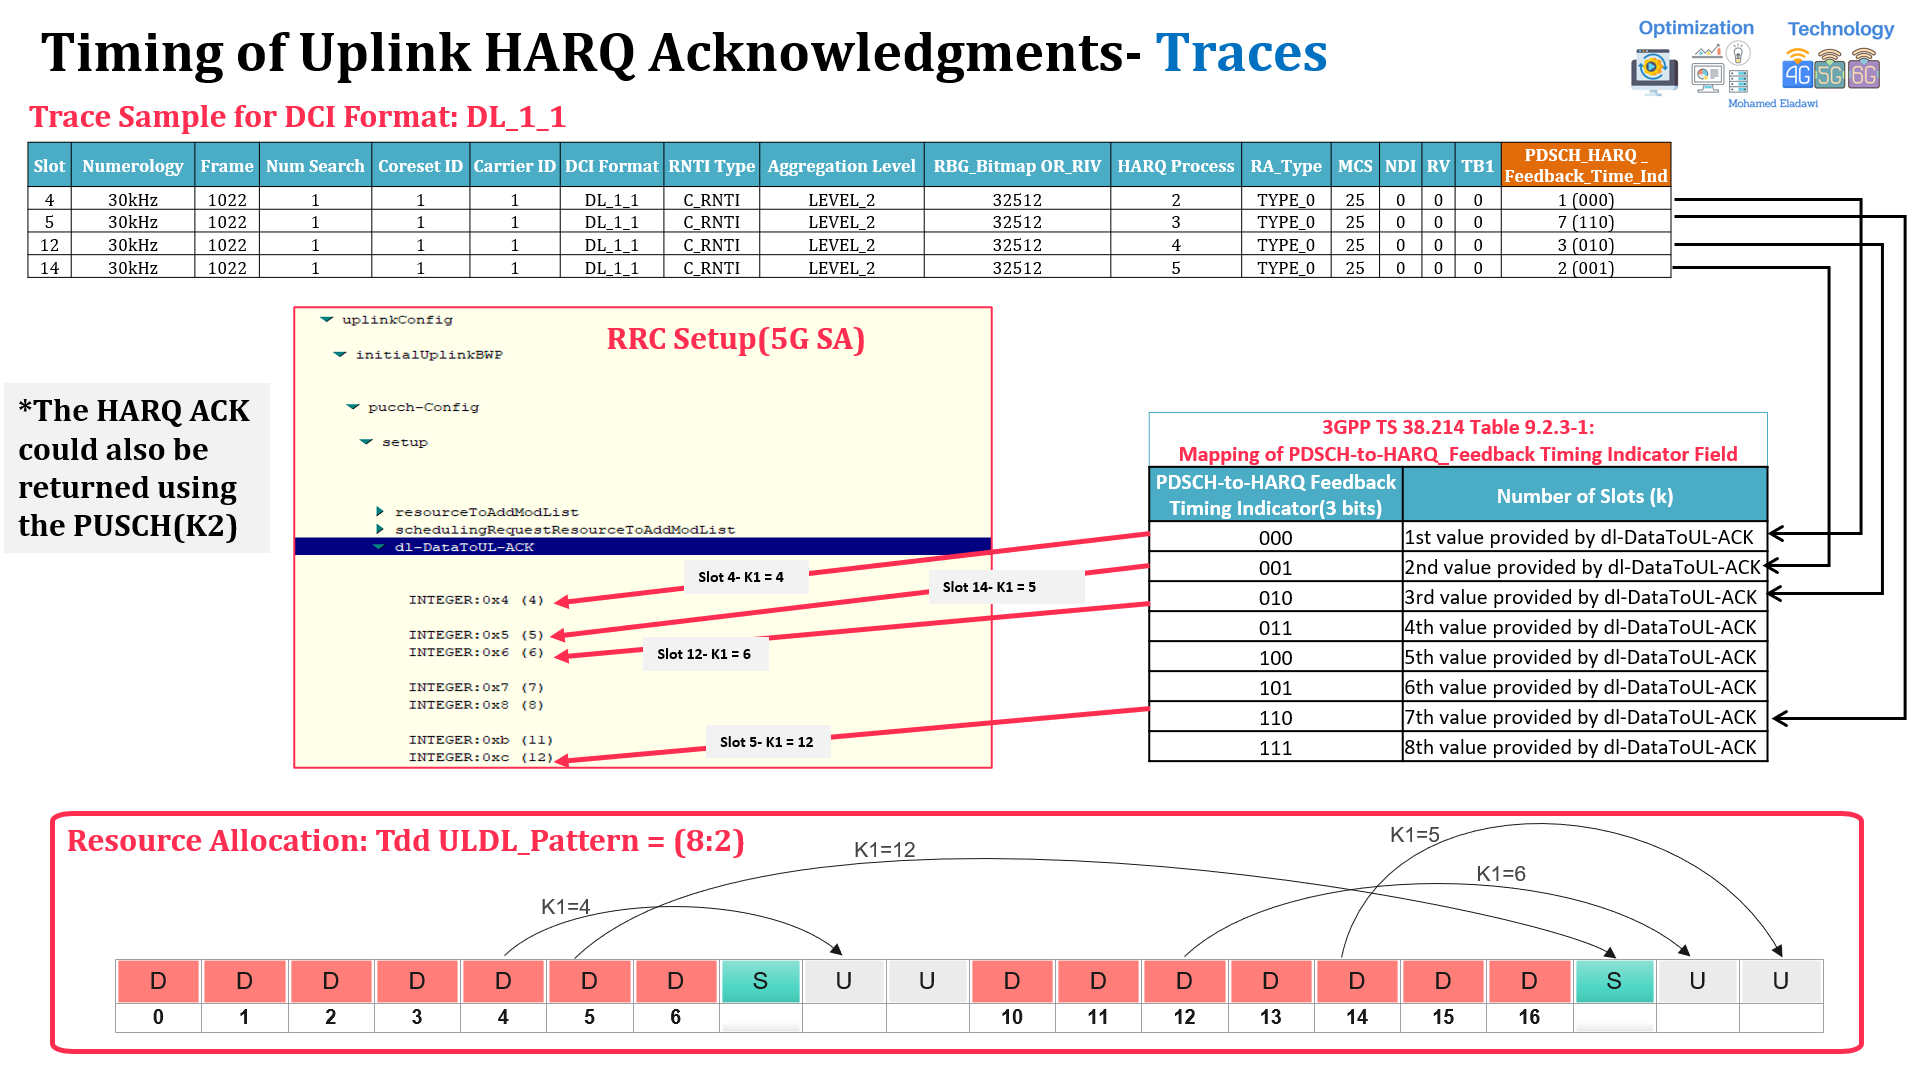This screenshot has width=1920, height=1080.
Task: Collapse the initialUplinkBWP tree node
Action: tap(341, 354)
